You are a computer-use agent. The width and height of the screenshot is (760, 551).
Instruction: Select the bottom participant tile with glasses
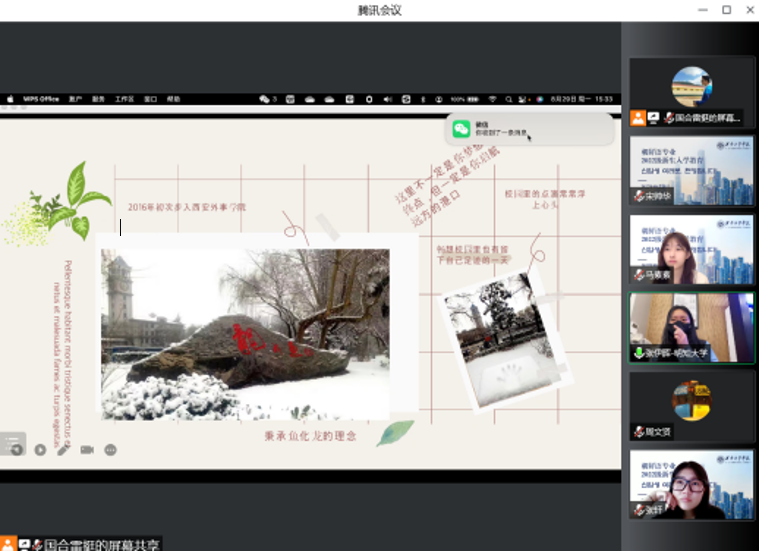click(691, 483)
